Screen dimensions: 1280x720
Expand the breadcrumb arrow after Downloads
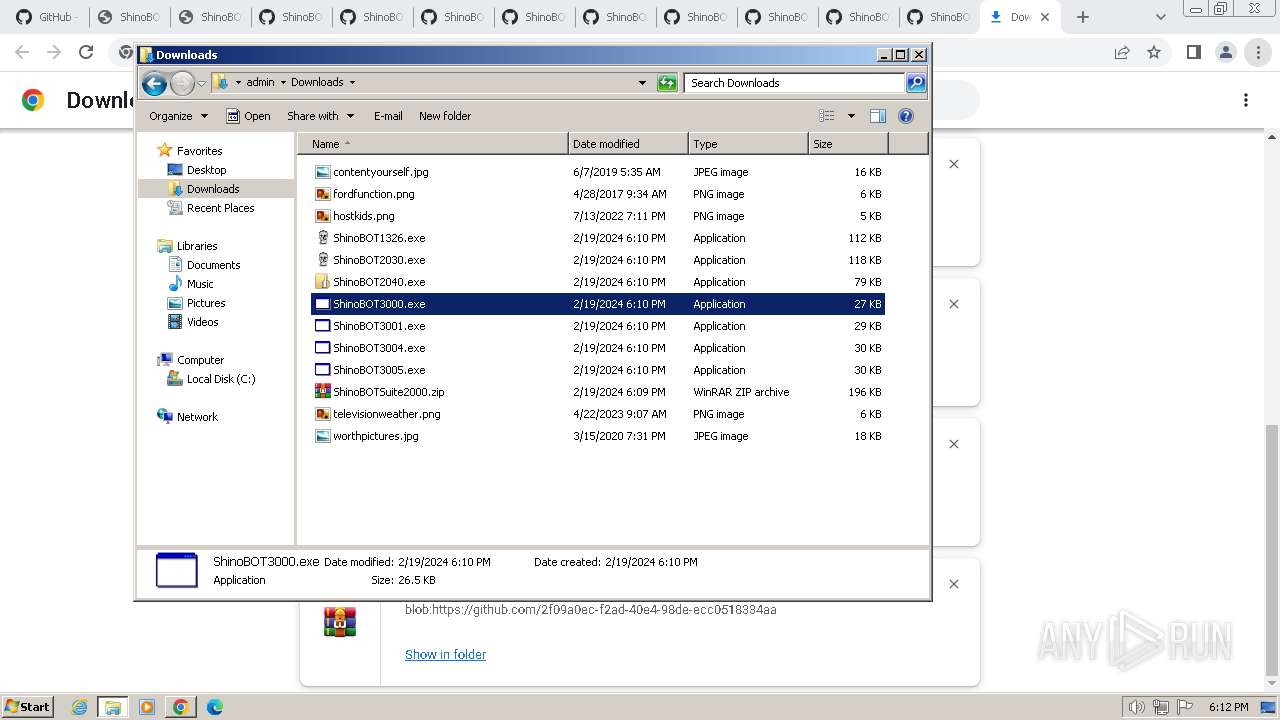point(352,82)
